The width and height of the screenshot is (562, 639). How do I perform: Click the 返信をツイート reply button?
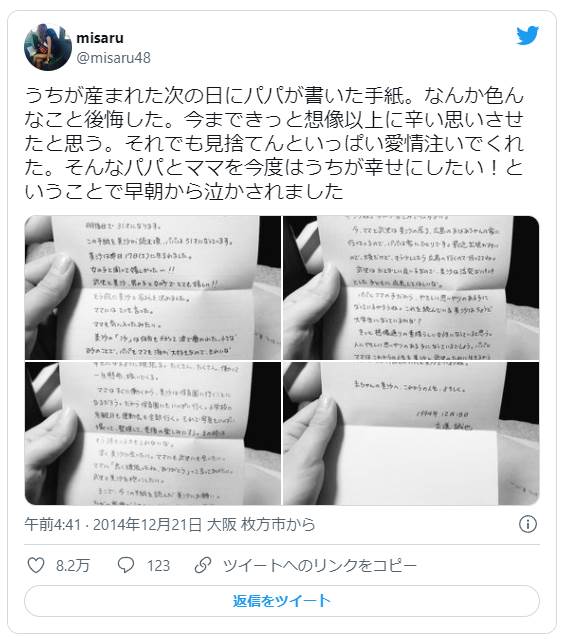(282, 601)
